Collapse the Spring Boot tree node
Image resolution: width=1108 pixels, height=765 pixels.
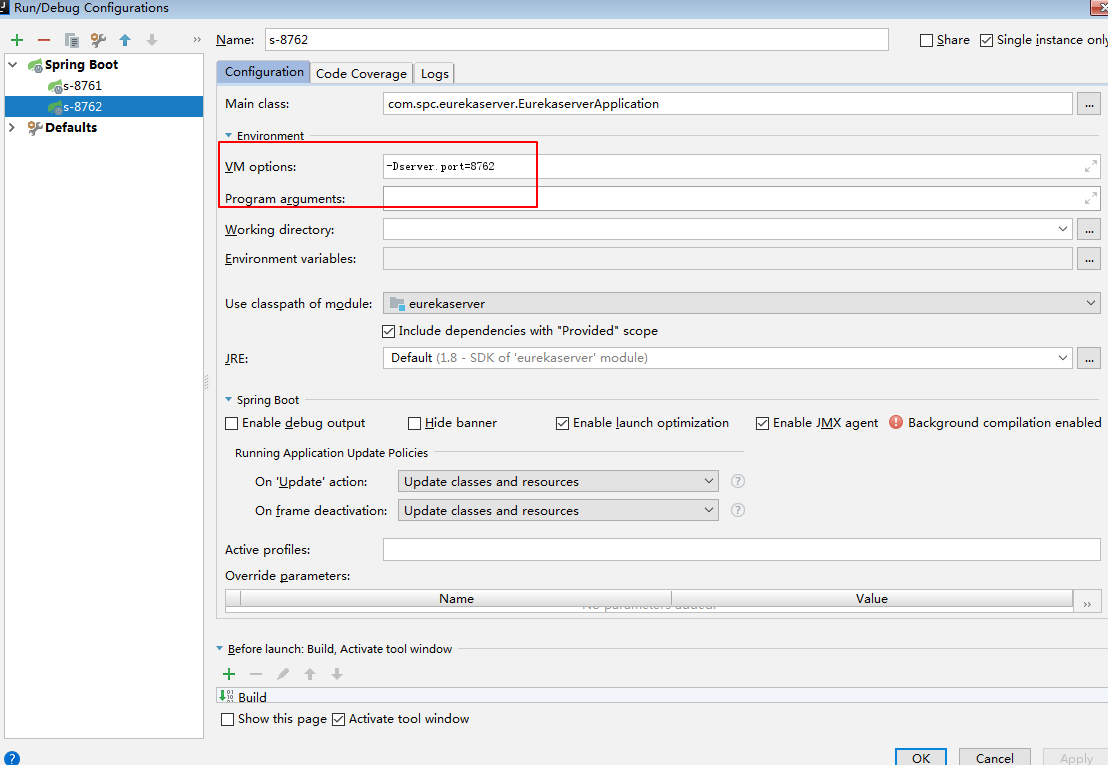(13, 64)
